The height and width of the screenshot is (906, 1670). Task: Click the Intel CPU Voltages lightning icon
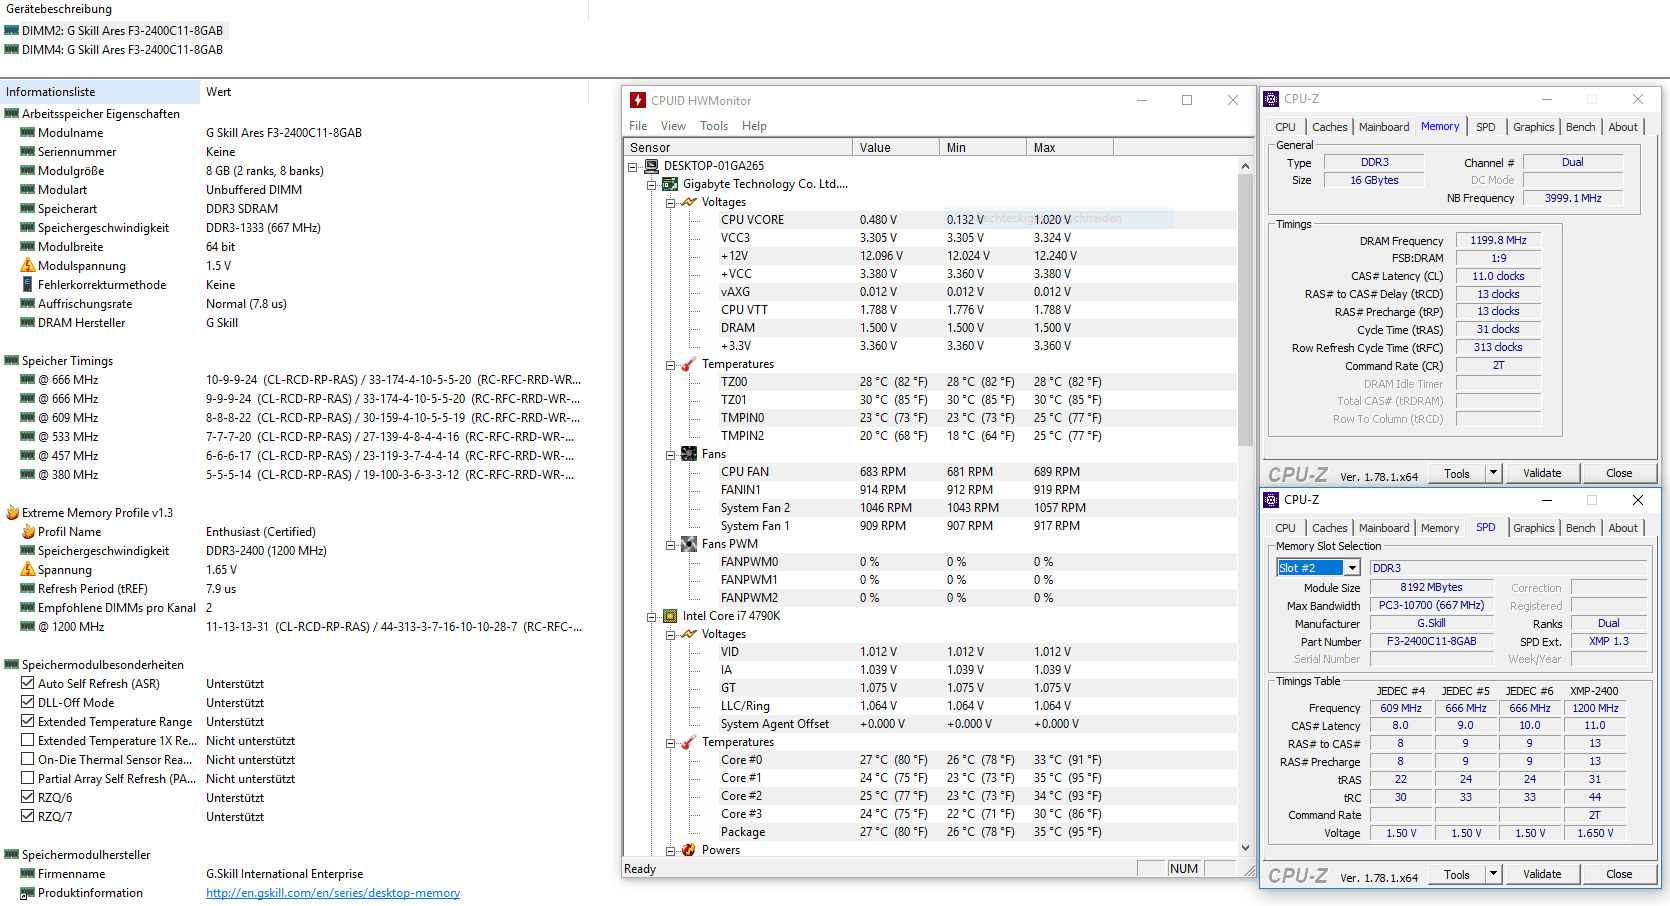pyautogui.click(x=689, y=634)
